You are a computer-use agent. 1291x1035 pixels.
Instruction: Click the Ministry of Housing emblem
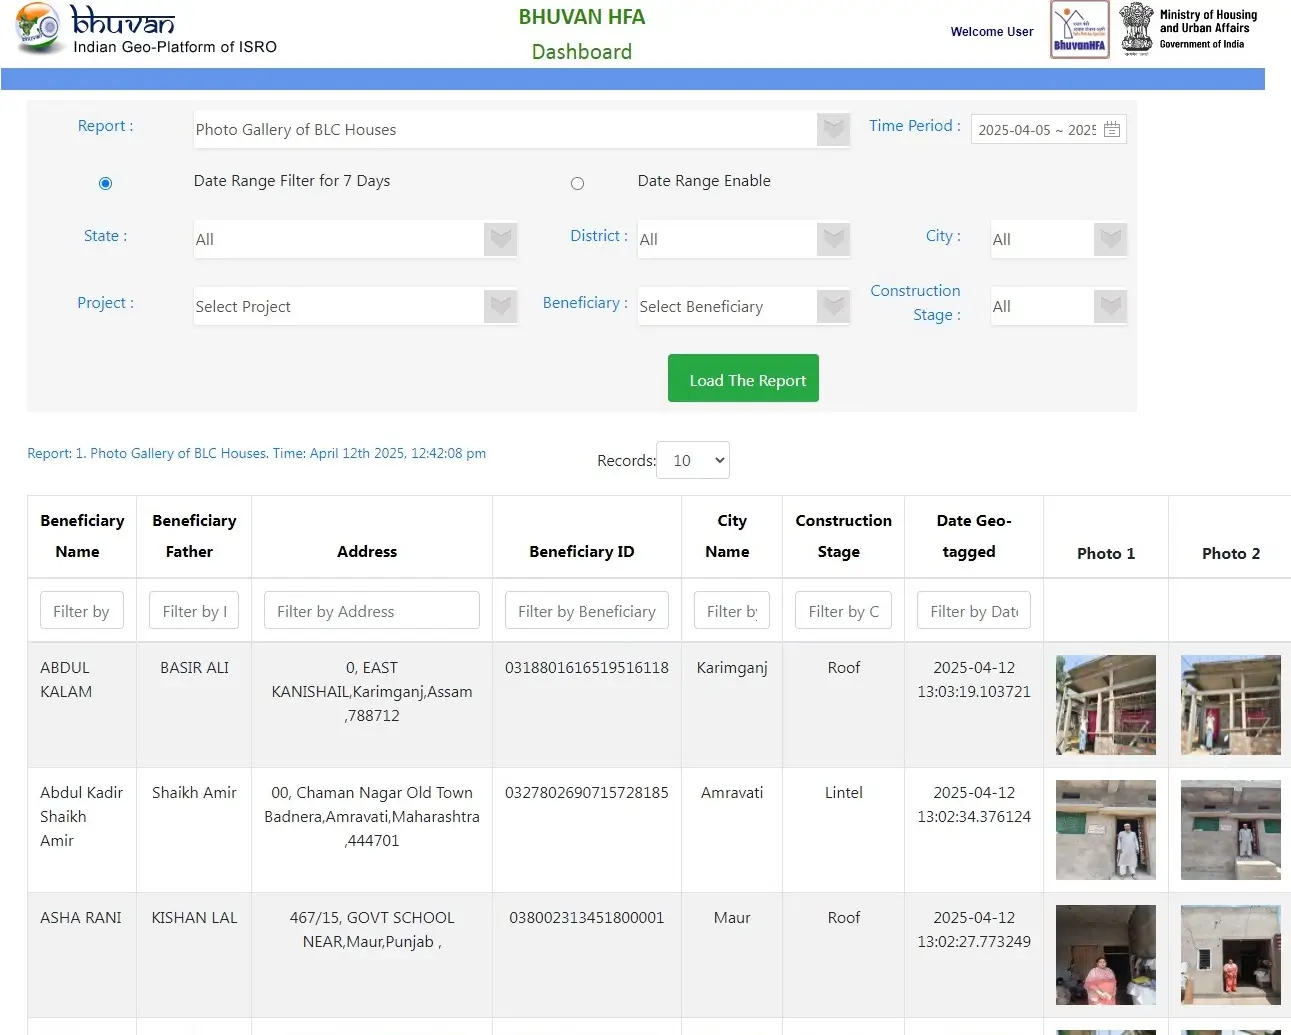tap(1136, 28)
